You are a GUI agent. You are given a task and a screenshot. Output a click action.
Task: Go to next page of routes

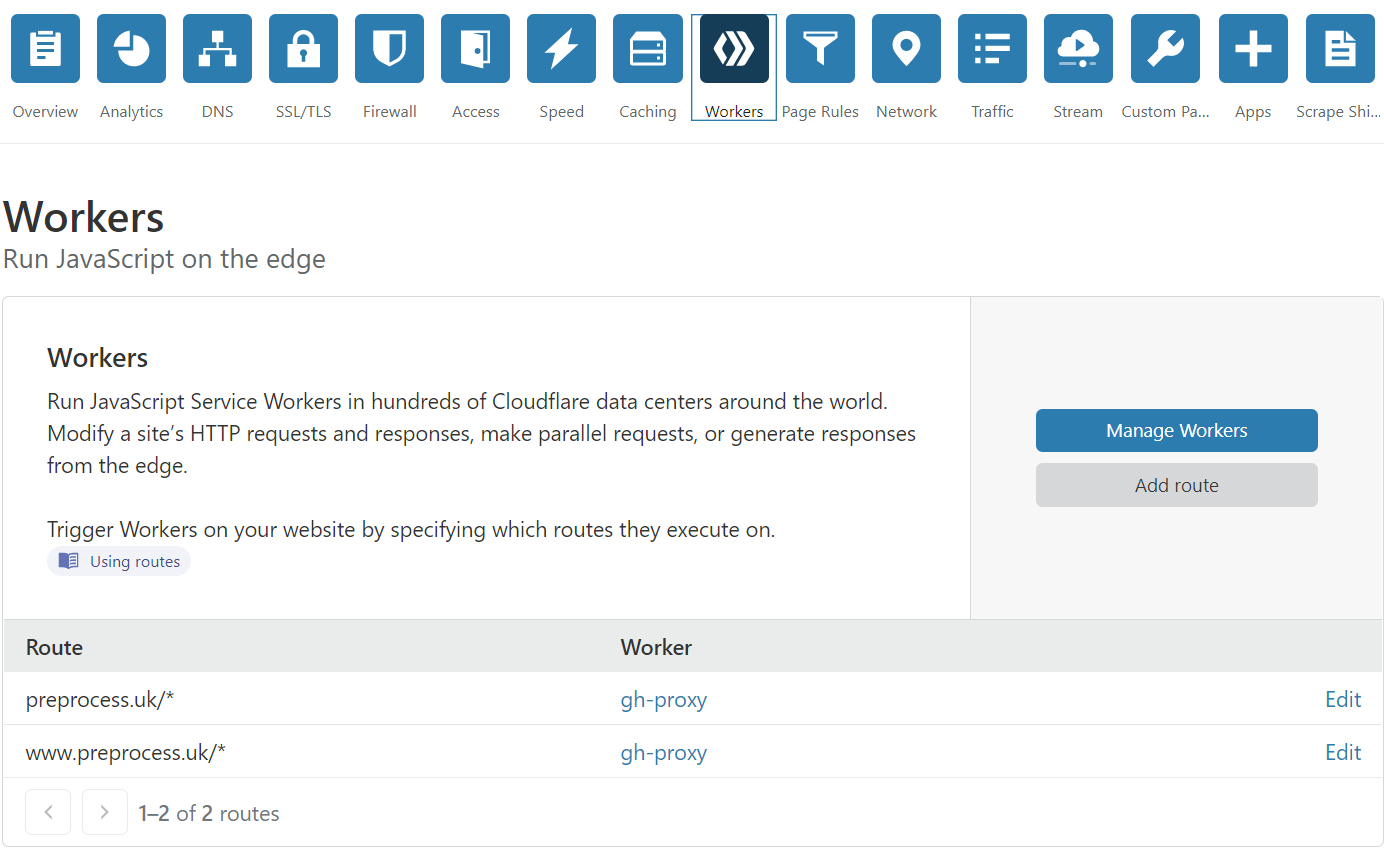point(105,812)
